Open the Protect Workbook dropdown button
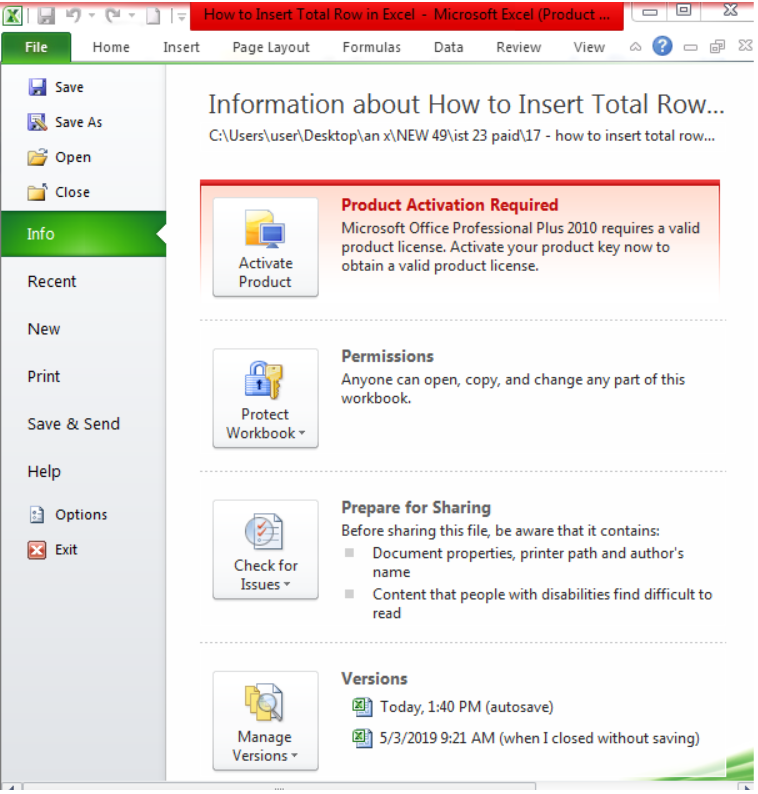The image size is (758, 794). (265, 399)
